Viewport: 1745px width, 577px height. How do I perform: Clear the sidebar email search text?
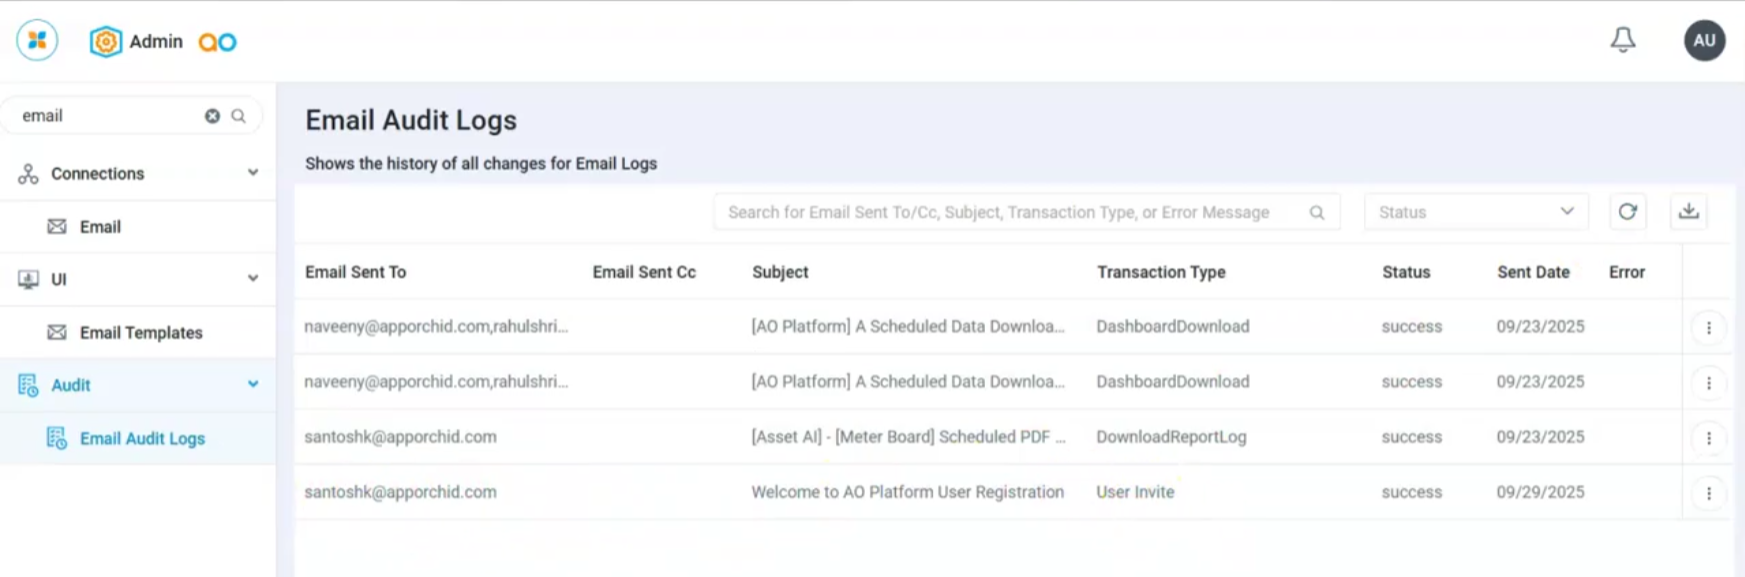tap(212, 116)
